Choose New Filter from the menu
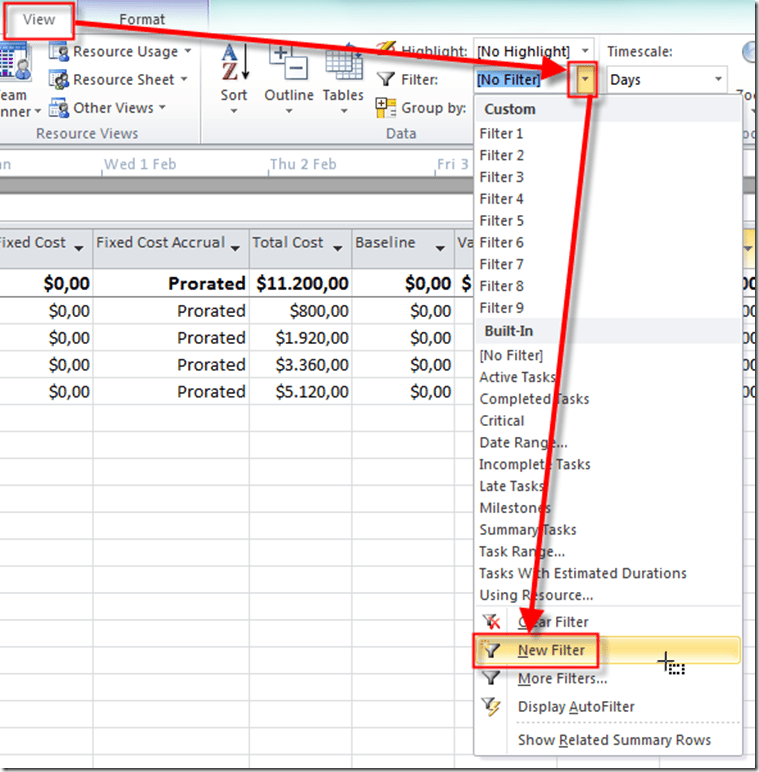 (x=551, y=651)
